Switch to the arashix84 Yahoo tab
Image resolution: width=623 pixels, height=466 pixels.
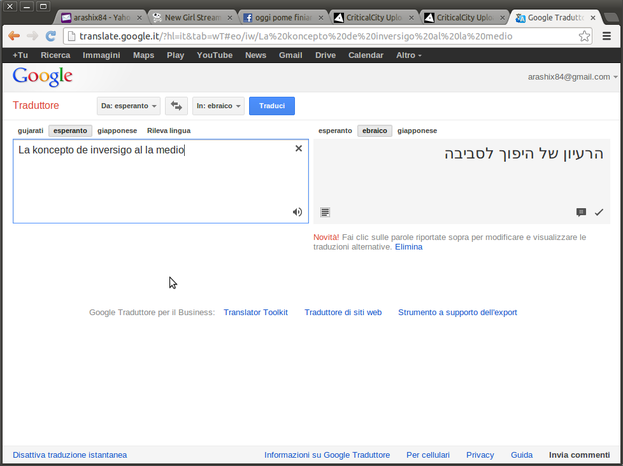click(x=101, y=18)
